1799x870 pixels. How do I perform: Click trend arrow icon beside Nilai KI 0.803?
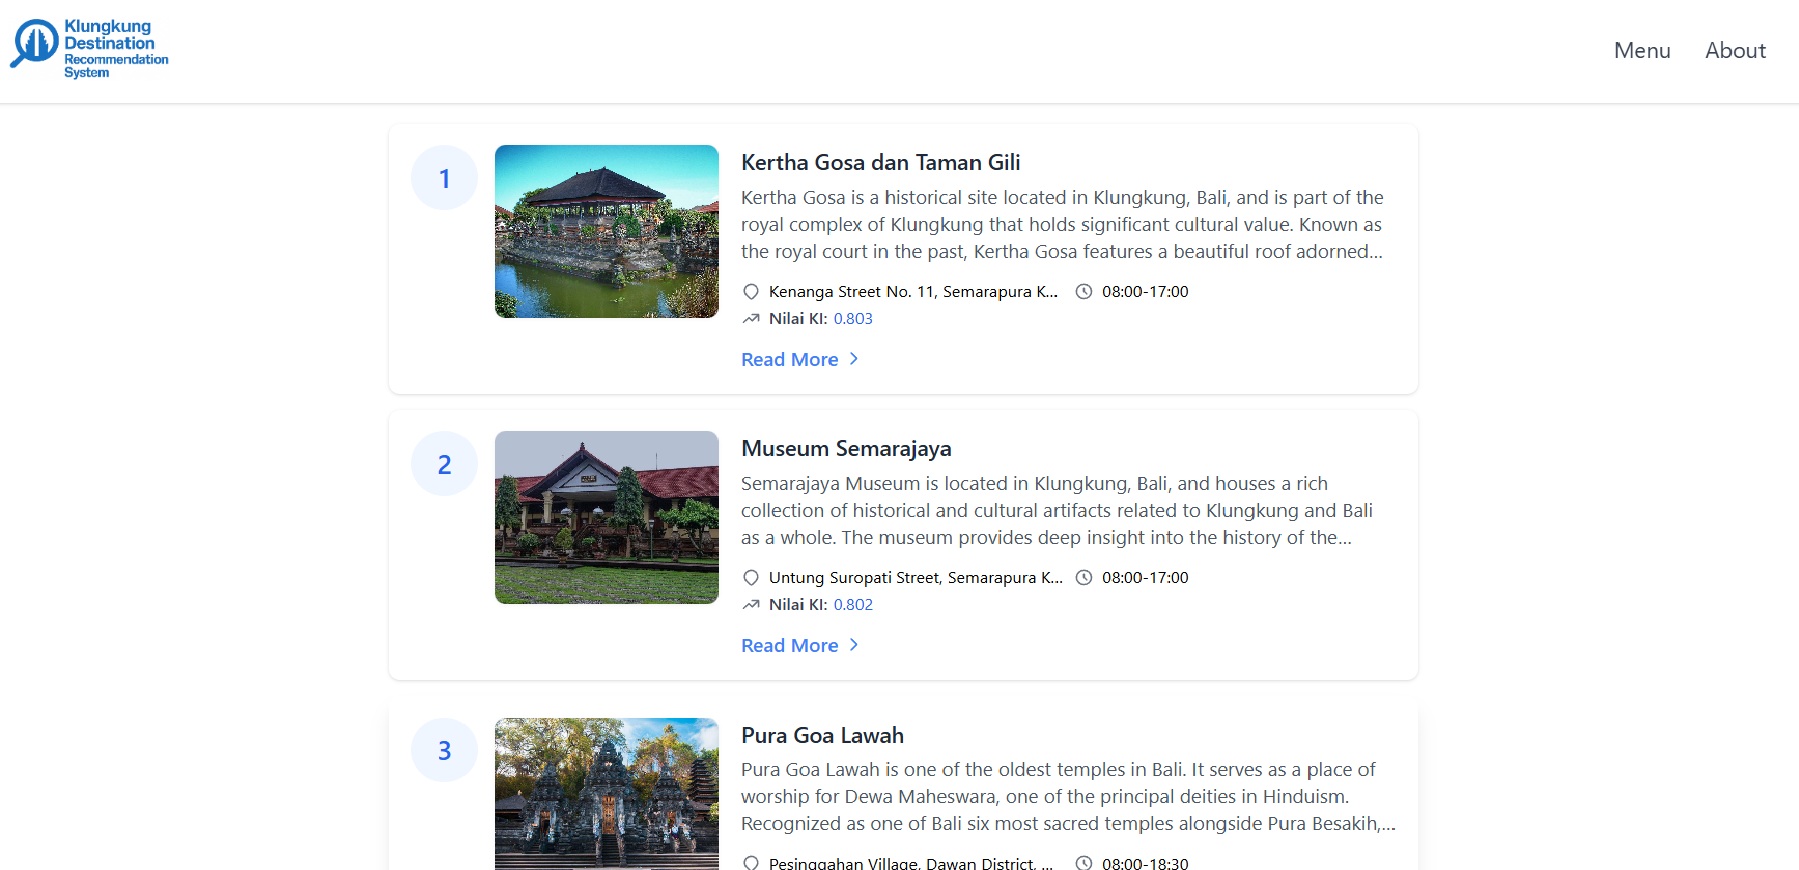tap(751, 319)
